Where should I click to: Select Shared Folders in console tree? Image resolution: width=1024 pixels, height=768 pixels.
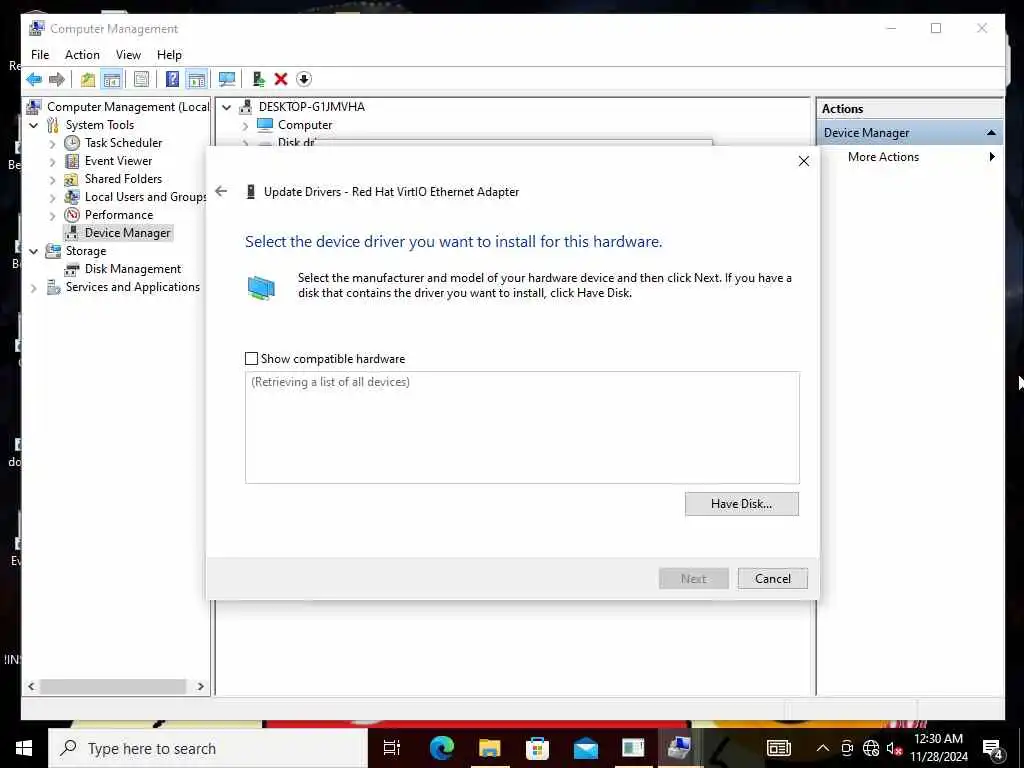(123, 179)
